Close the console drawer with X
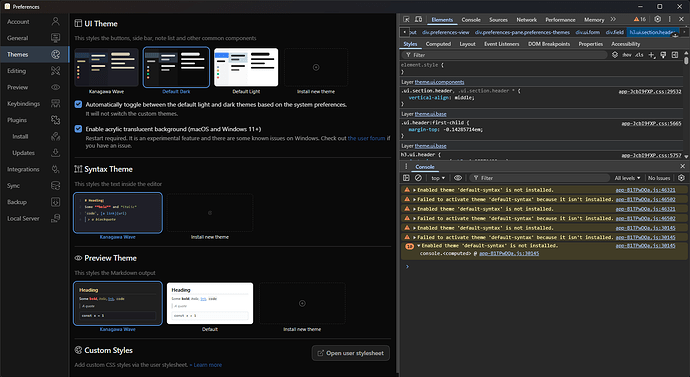This screenshot has height=377, width=690. click(683, 166)
